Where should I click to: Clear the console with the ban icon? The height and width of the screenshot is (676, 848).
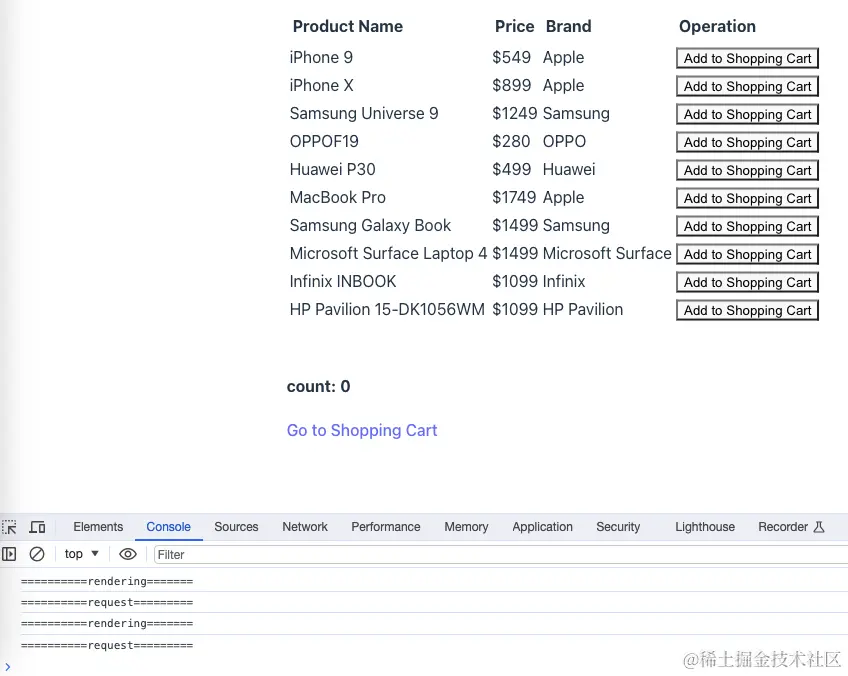click(x=37, y=554)
